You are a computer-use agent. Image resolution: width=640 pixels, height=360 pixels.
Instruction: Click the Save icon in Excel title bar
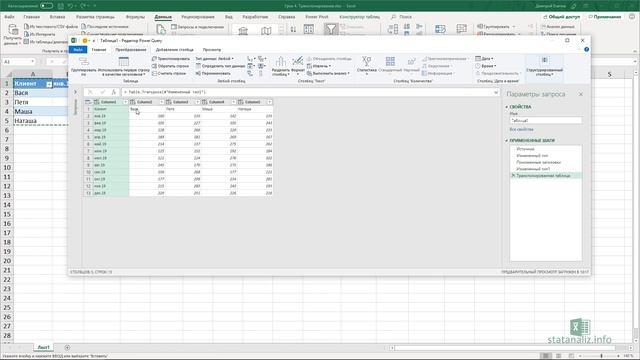coord(60,6)
